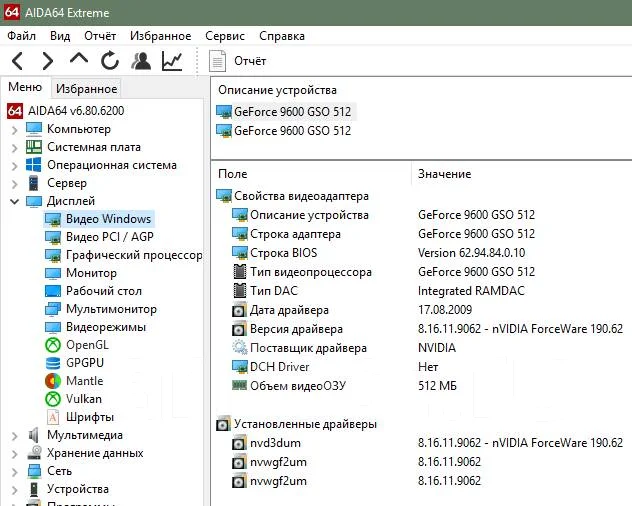Expand the Сеть tree node
The height and width of the screenshot is (506, 632).
click(x=15, y=471)
